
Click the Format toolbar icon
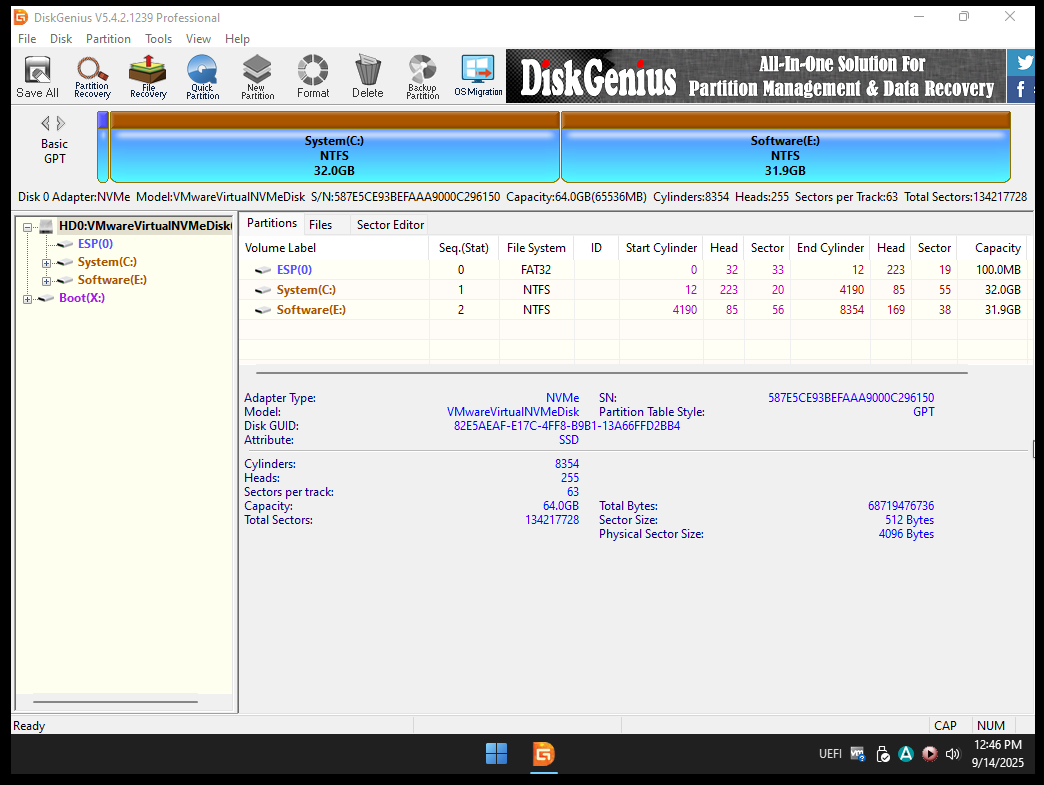point(313,77)
